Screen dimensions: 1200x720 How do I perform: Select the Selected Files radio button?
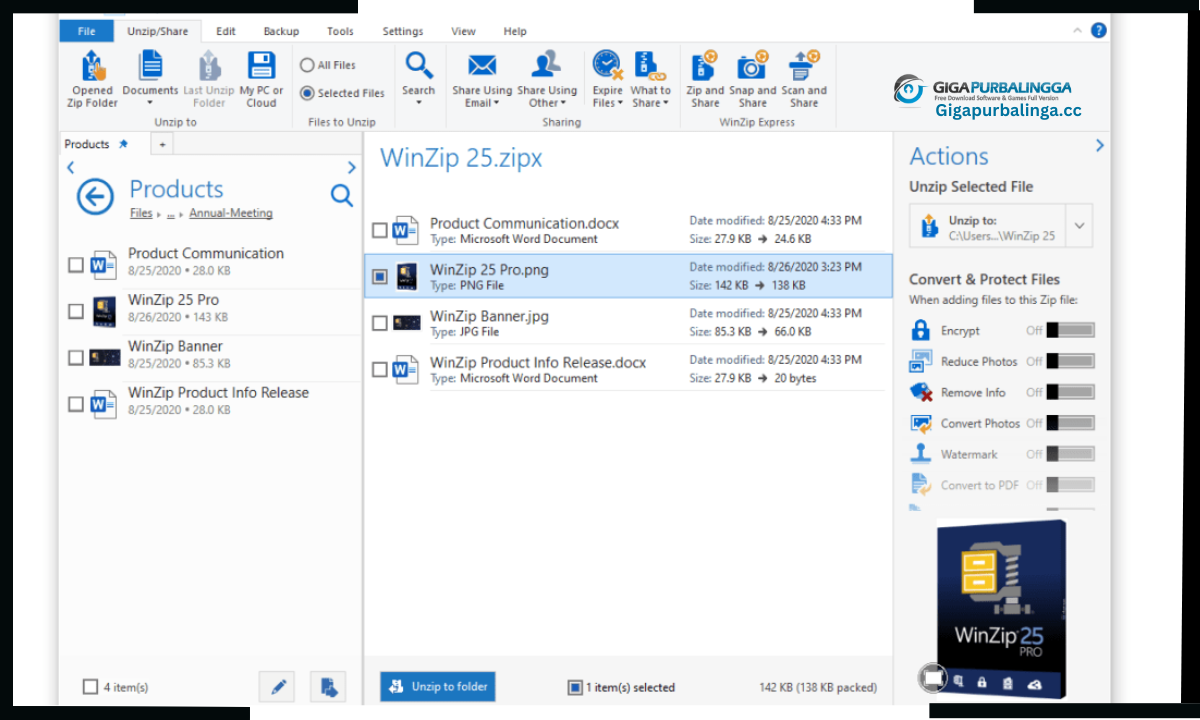tap(307, 93)
